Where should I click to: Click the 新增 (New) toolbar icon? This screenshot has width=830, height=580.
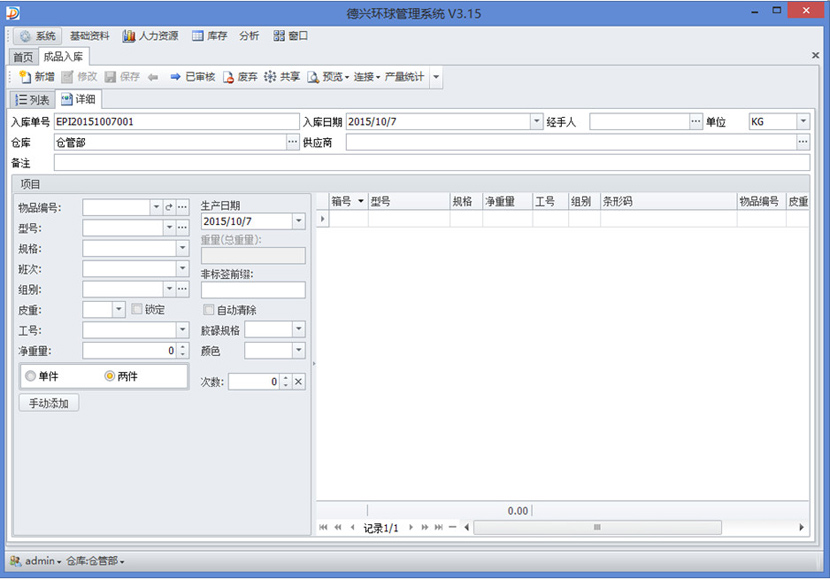[x=25, y=77]
